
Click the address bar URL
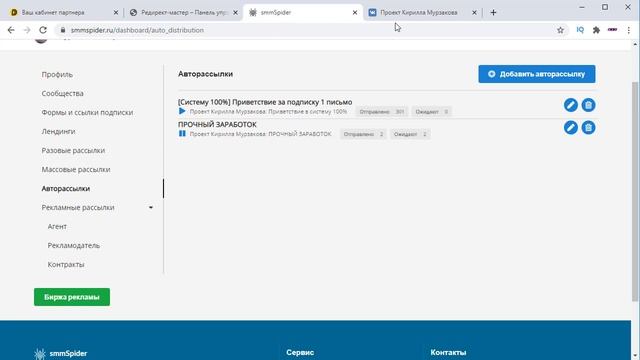137,30
